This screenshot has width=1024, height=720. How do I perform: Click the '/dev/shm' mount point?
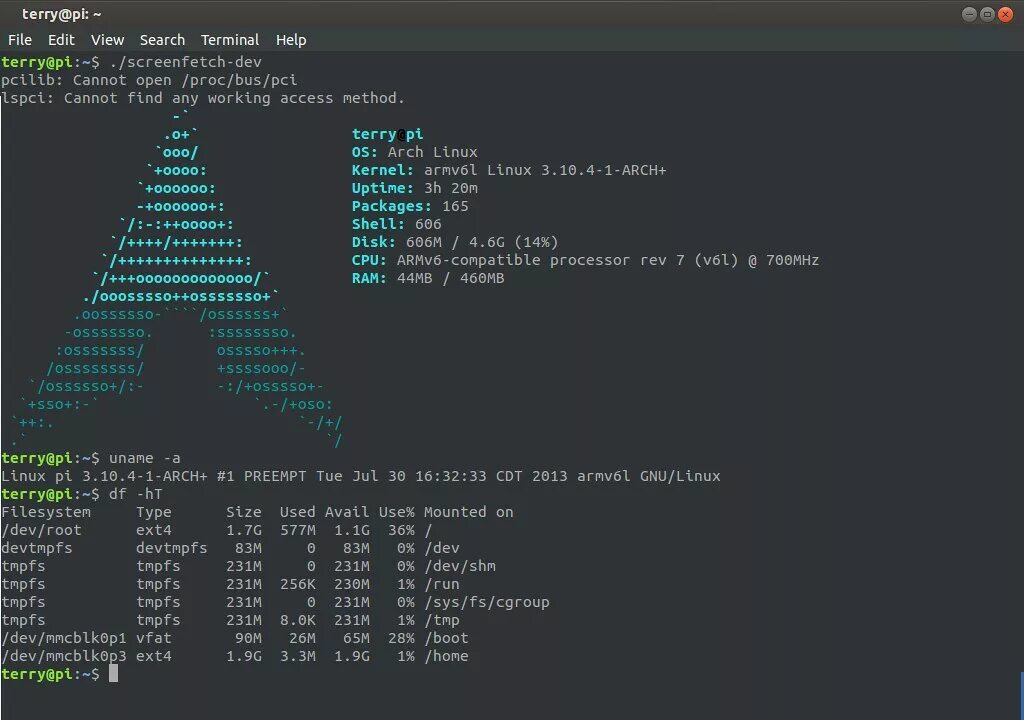click(x=460, y=566)
